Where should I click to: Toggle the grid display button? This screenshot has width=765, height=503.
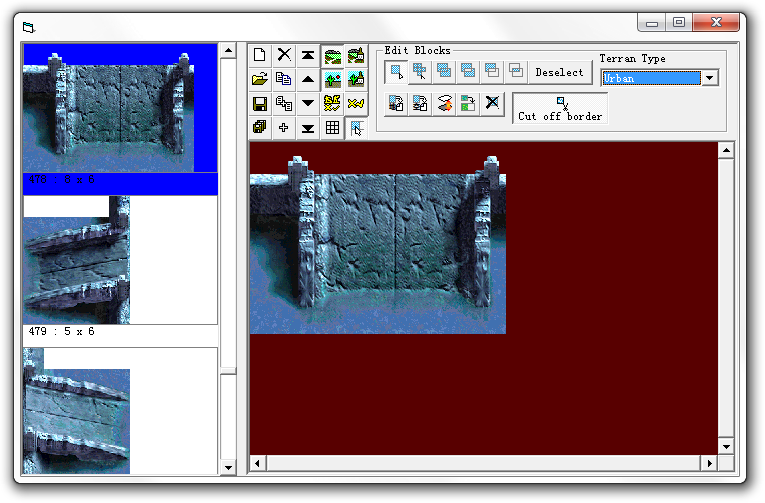coord(332,127)
